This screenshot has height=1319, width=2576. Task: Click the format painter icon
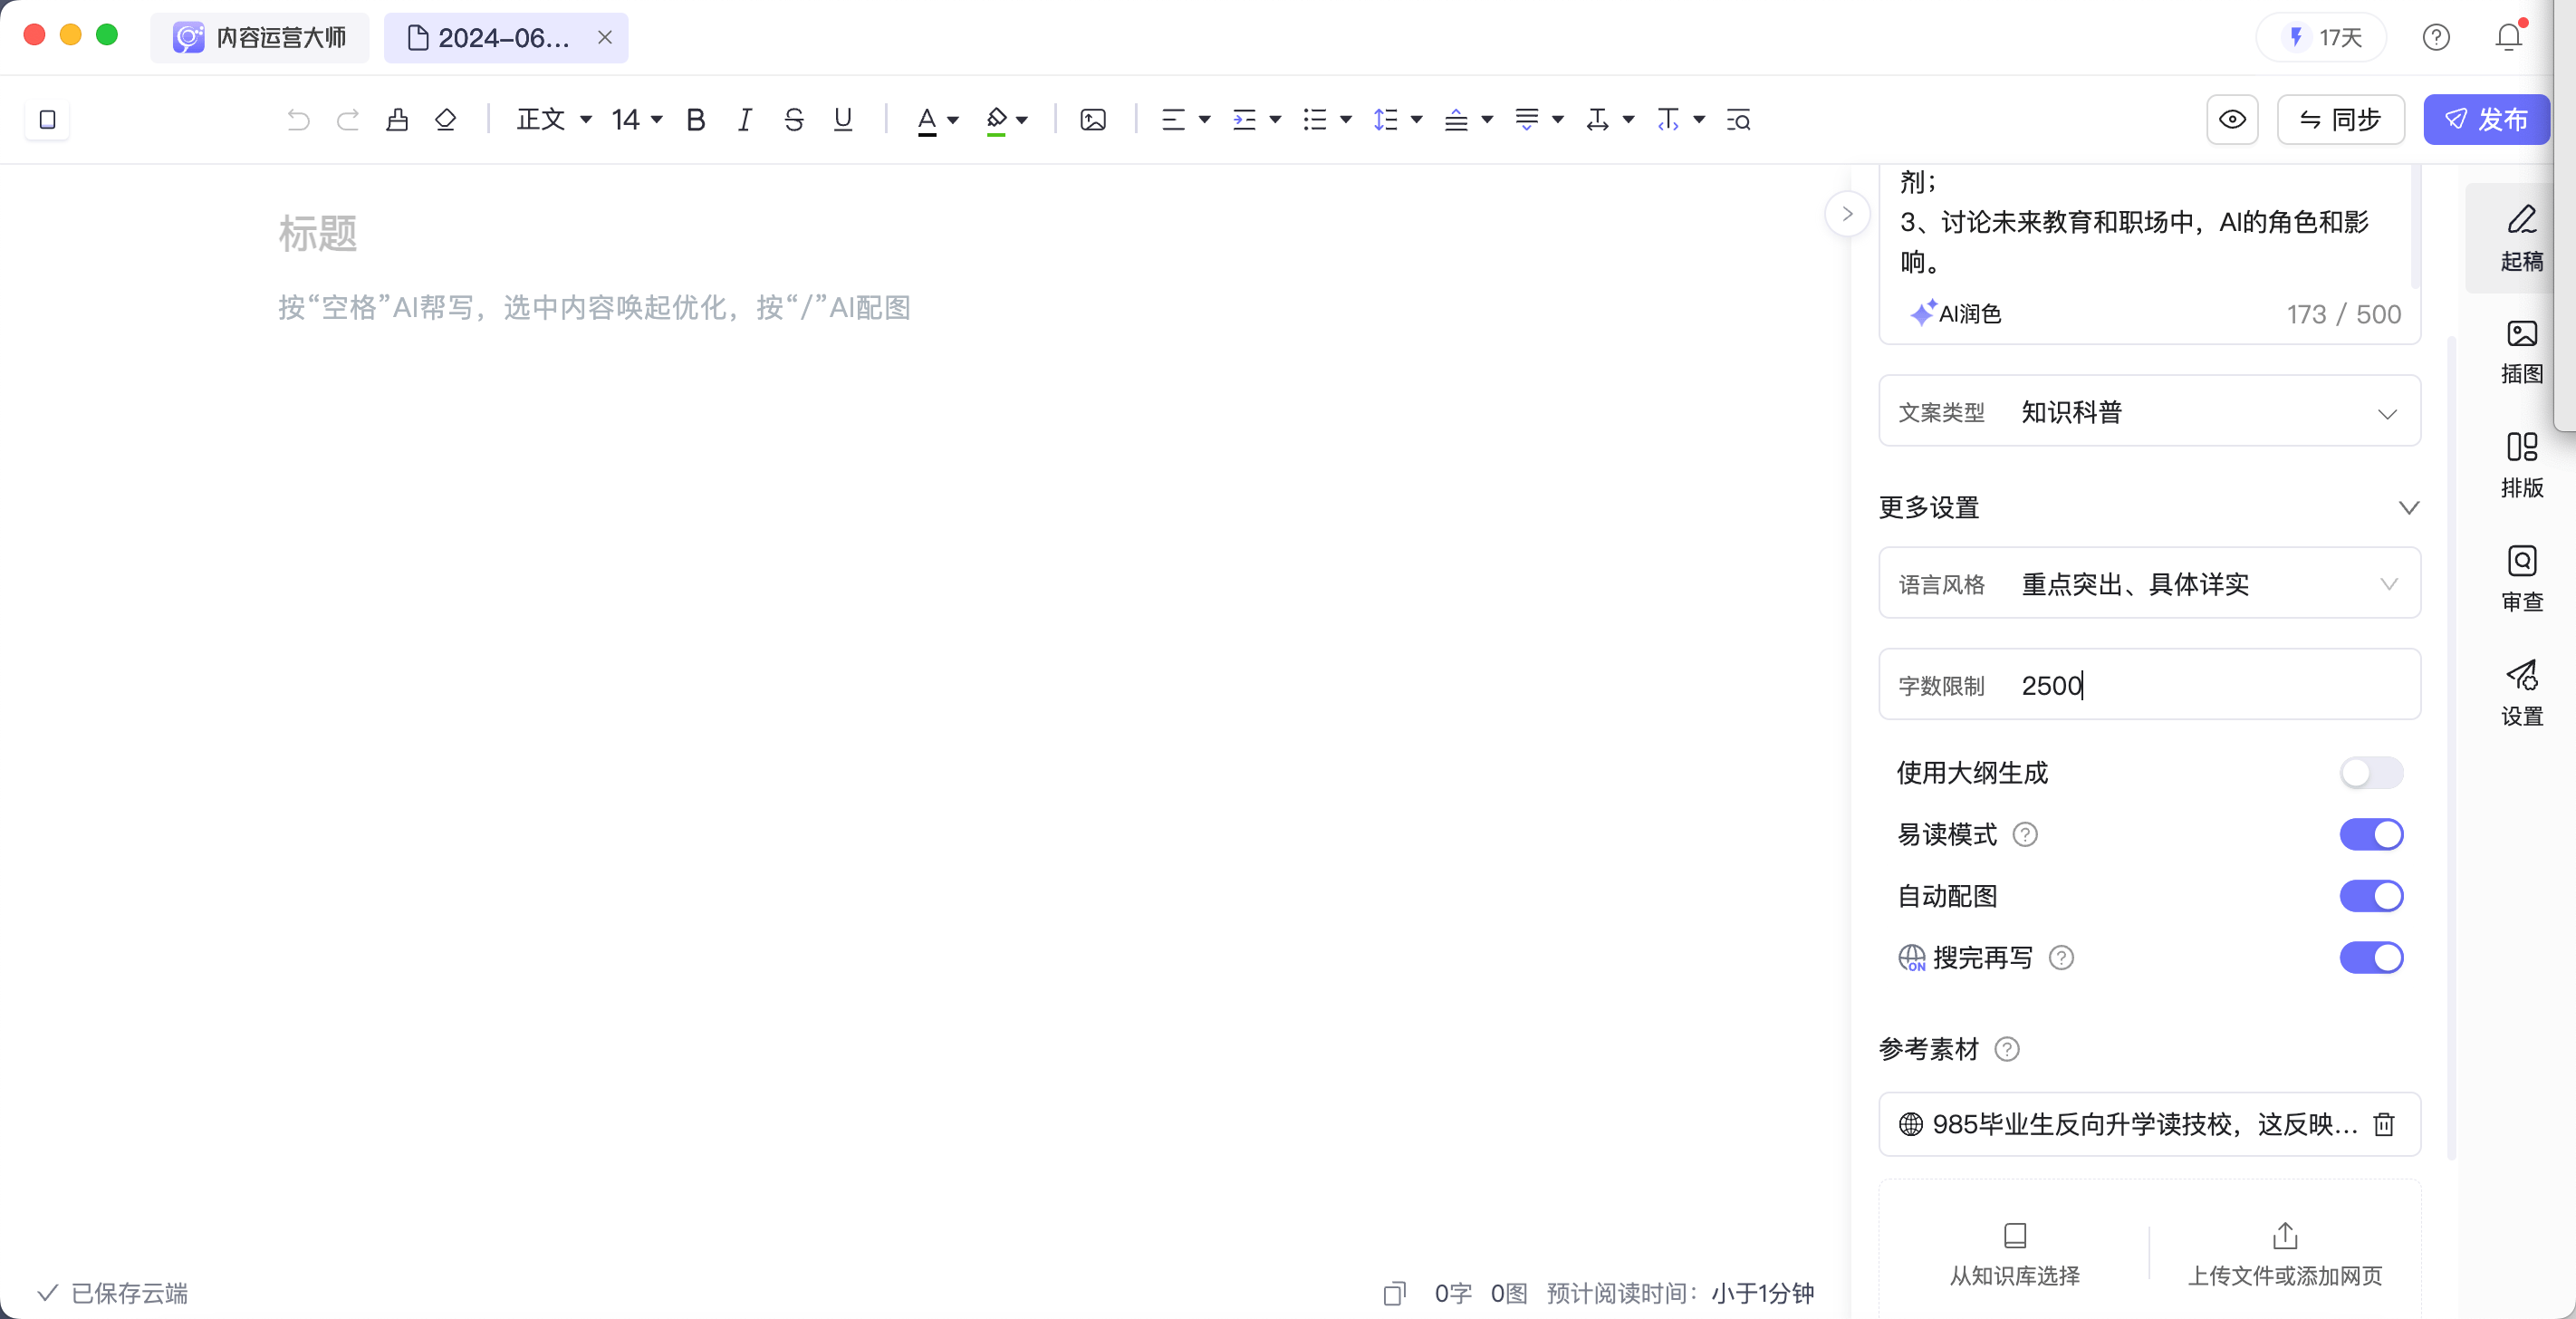point(397,120)
